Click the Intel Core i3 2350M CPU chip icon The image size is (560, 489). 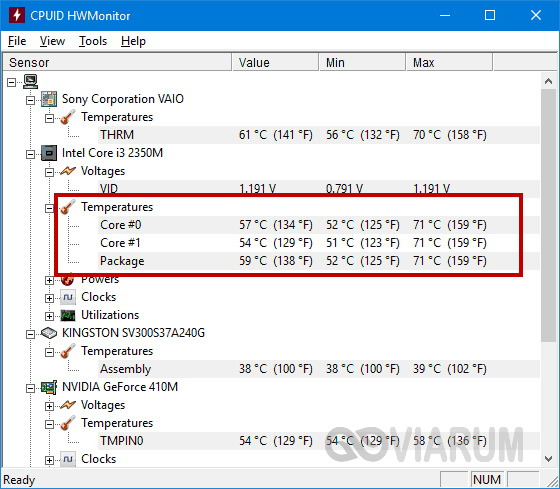click(x=49, y=153)
